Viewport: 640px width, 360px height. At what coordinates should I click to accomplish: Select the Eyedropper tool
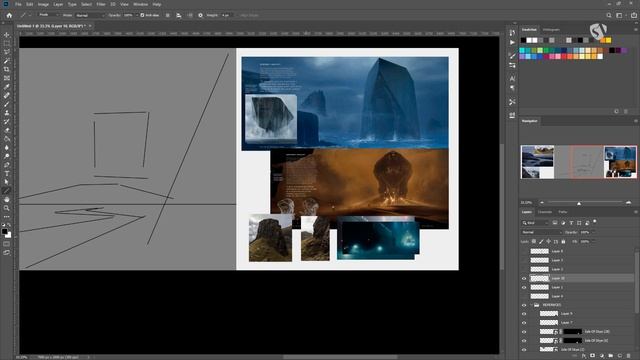click(x=7, y=87)
